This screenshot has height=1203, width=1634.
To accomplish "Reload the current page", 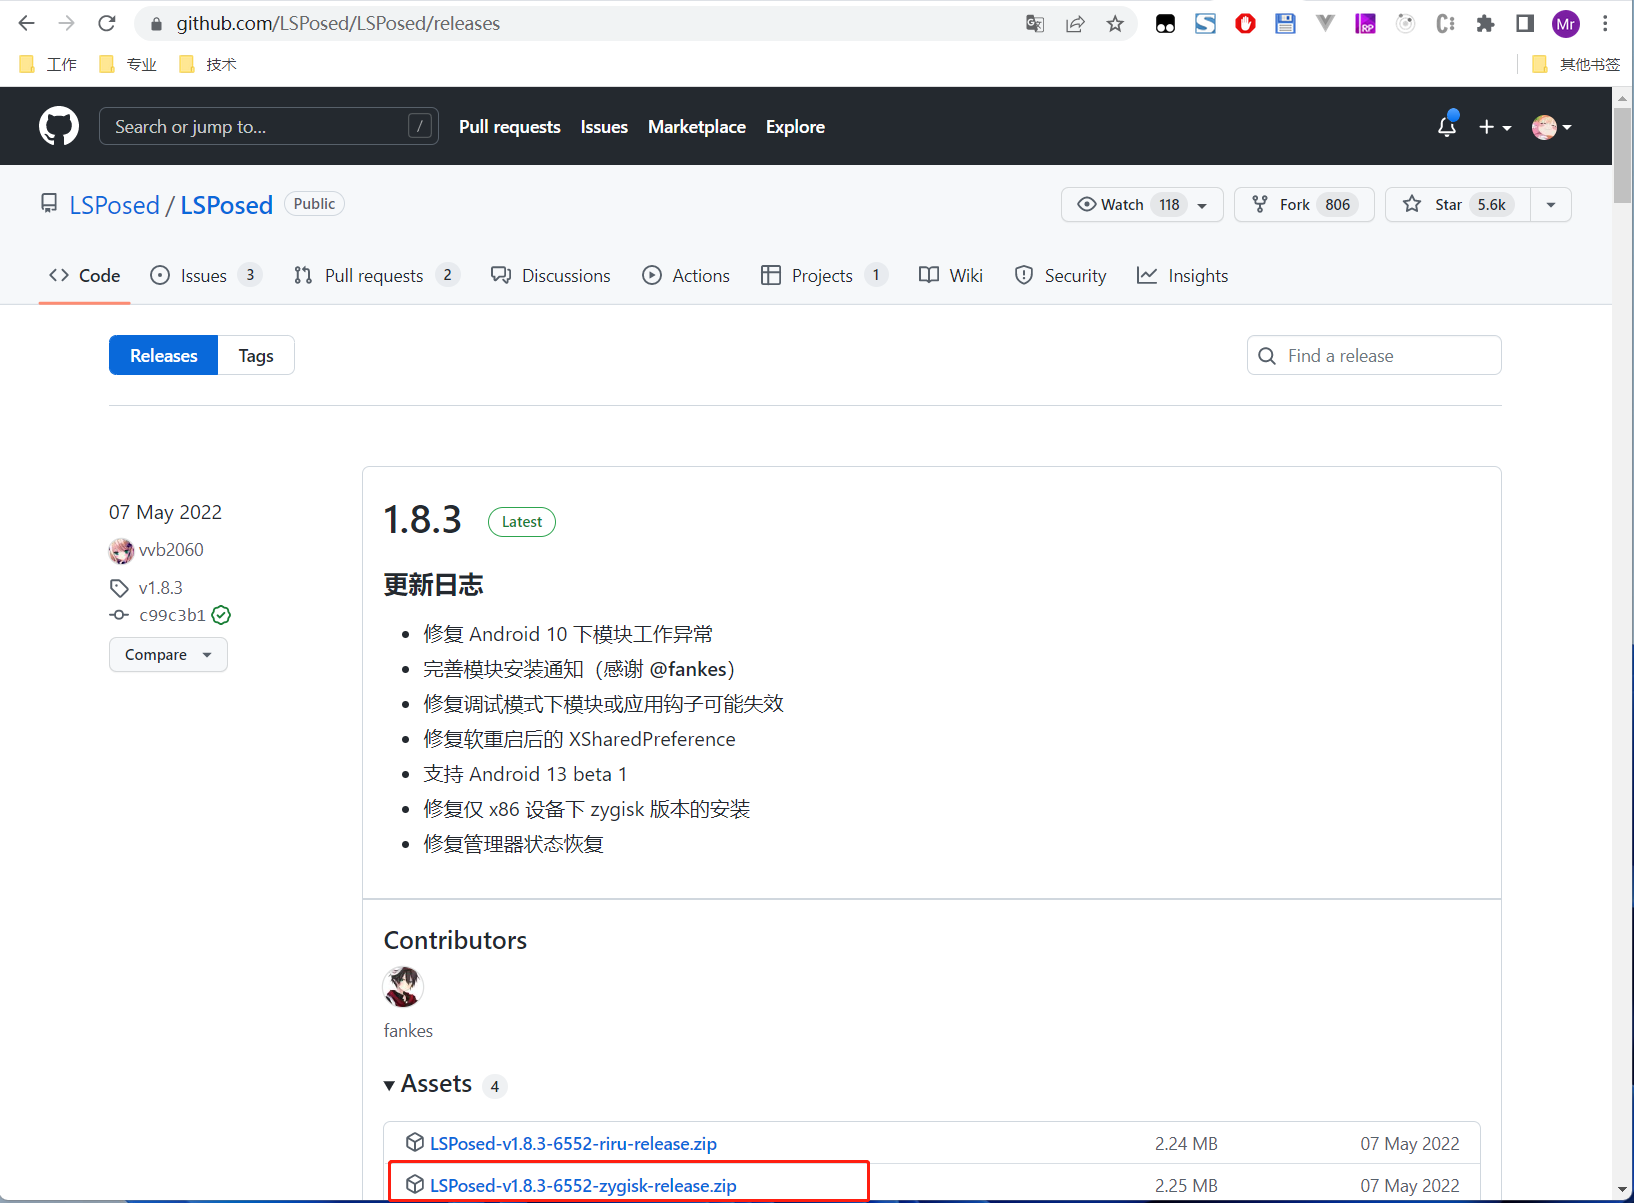I will (x=107, y=23).
